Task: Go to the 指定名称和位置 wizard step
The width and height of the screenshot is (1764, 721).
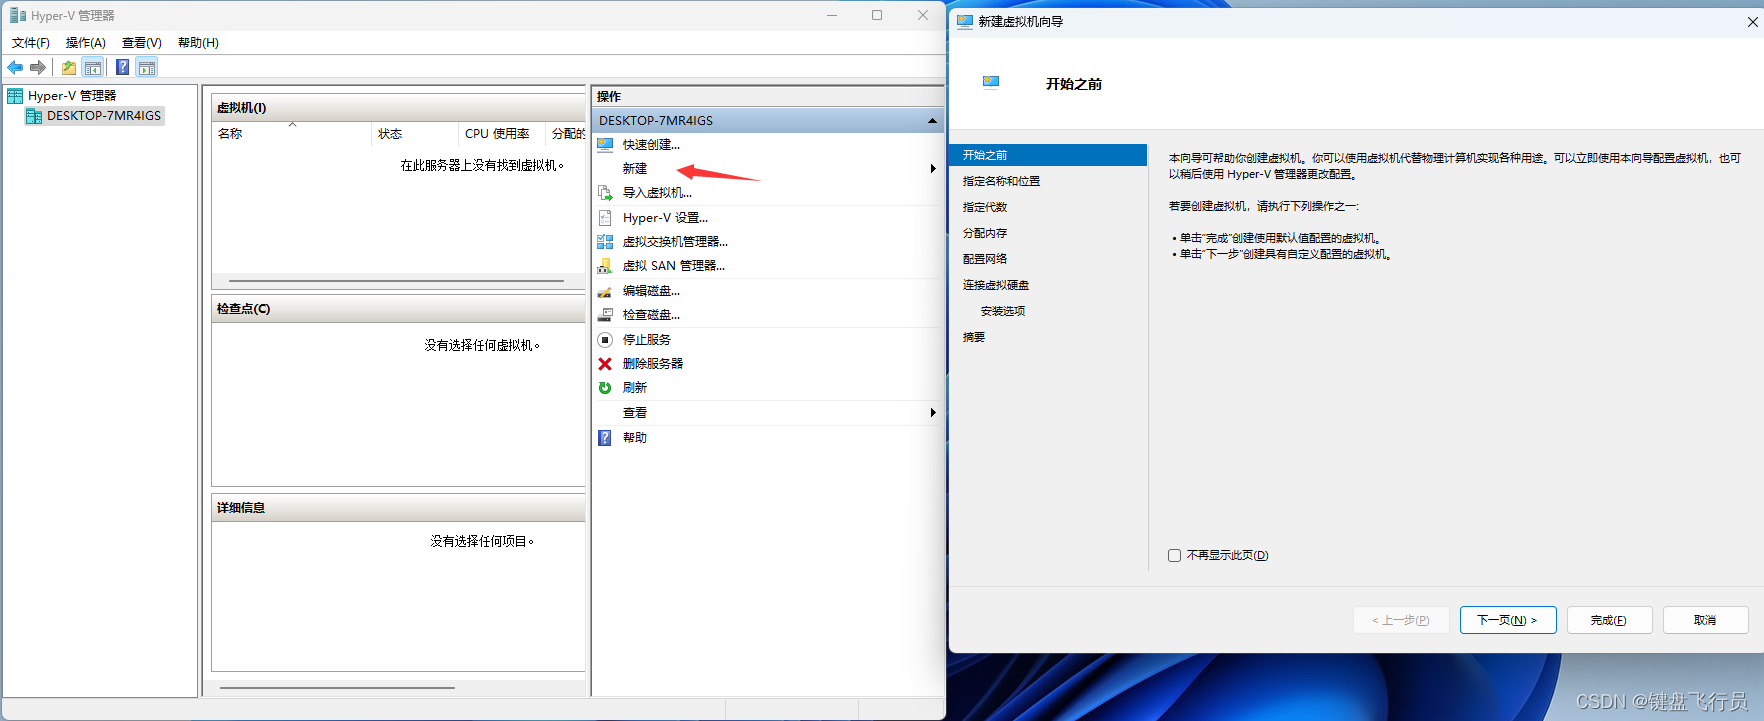Action: pos(1001,181)
